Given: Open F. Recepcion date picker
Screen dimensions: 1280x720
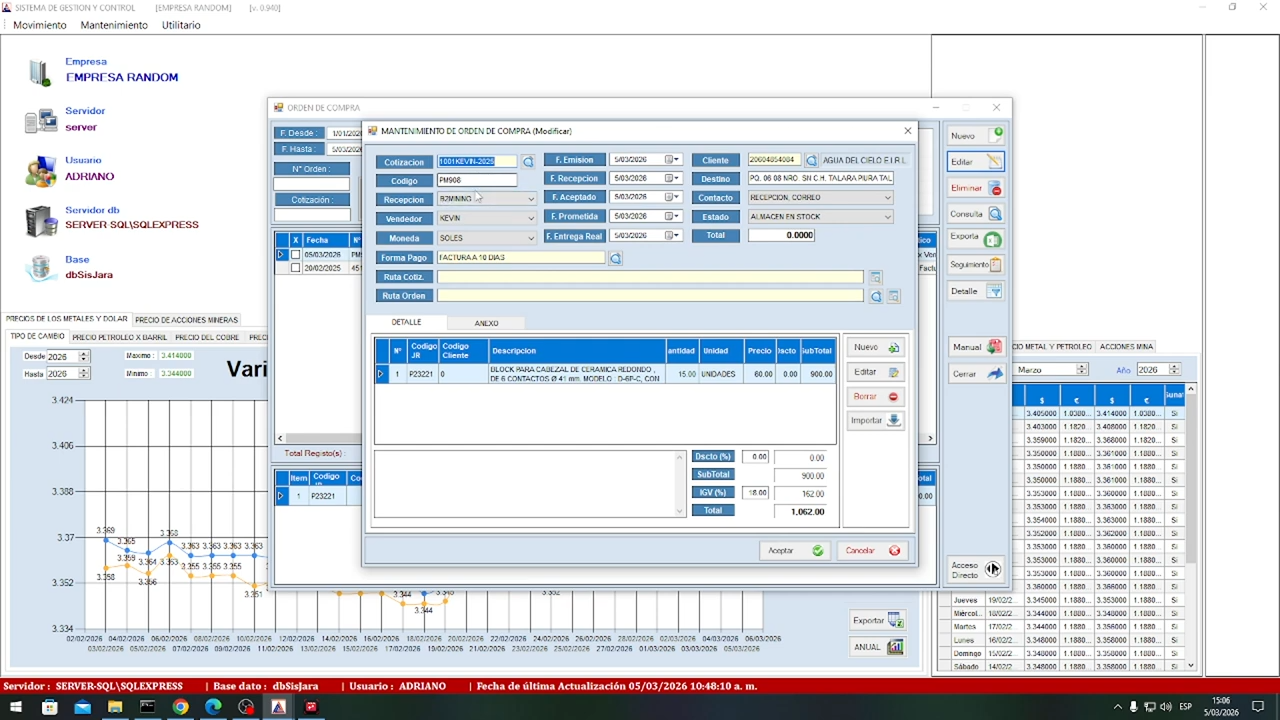Looking at the screenshot, I should (673, 179).
